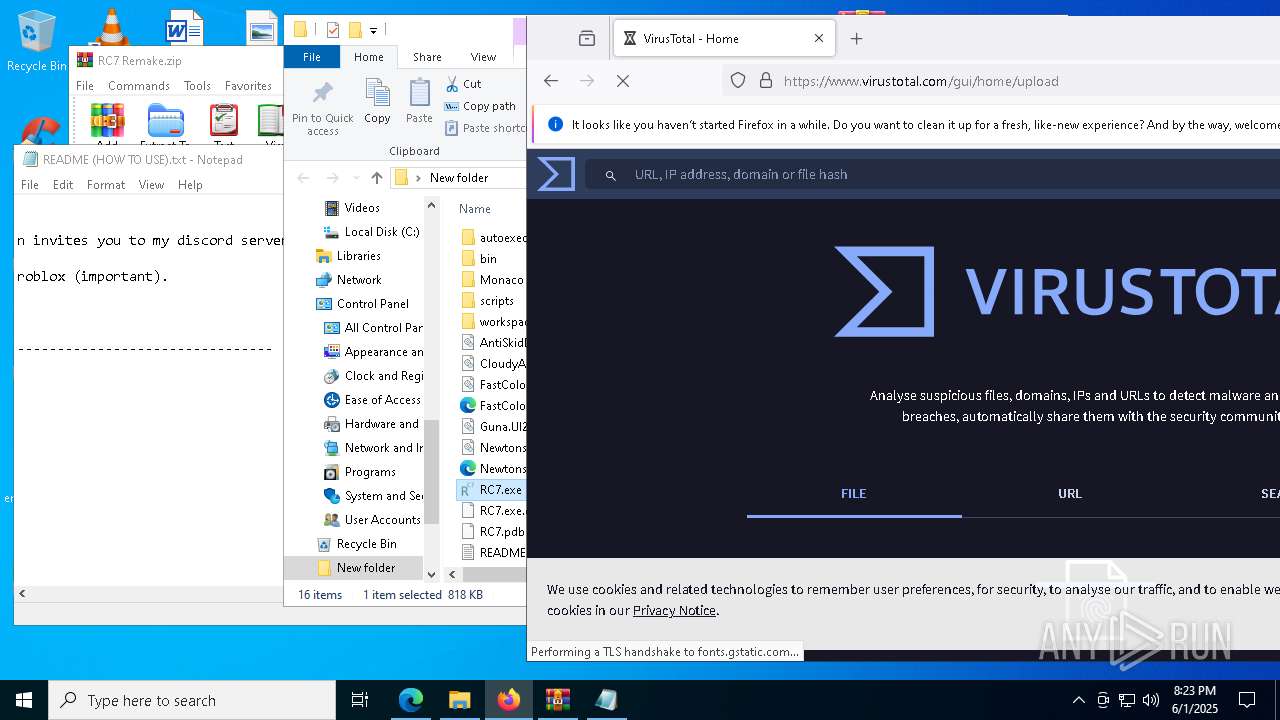Open Notepad Format menu
The image size is (1280, 720).
click(106, 185)
